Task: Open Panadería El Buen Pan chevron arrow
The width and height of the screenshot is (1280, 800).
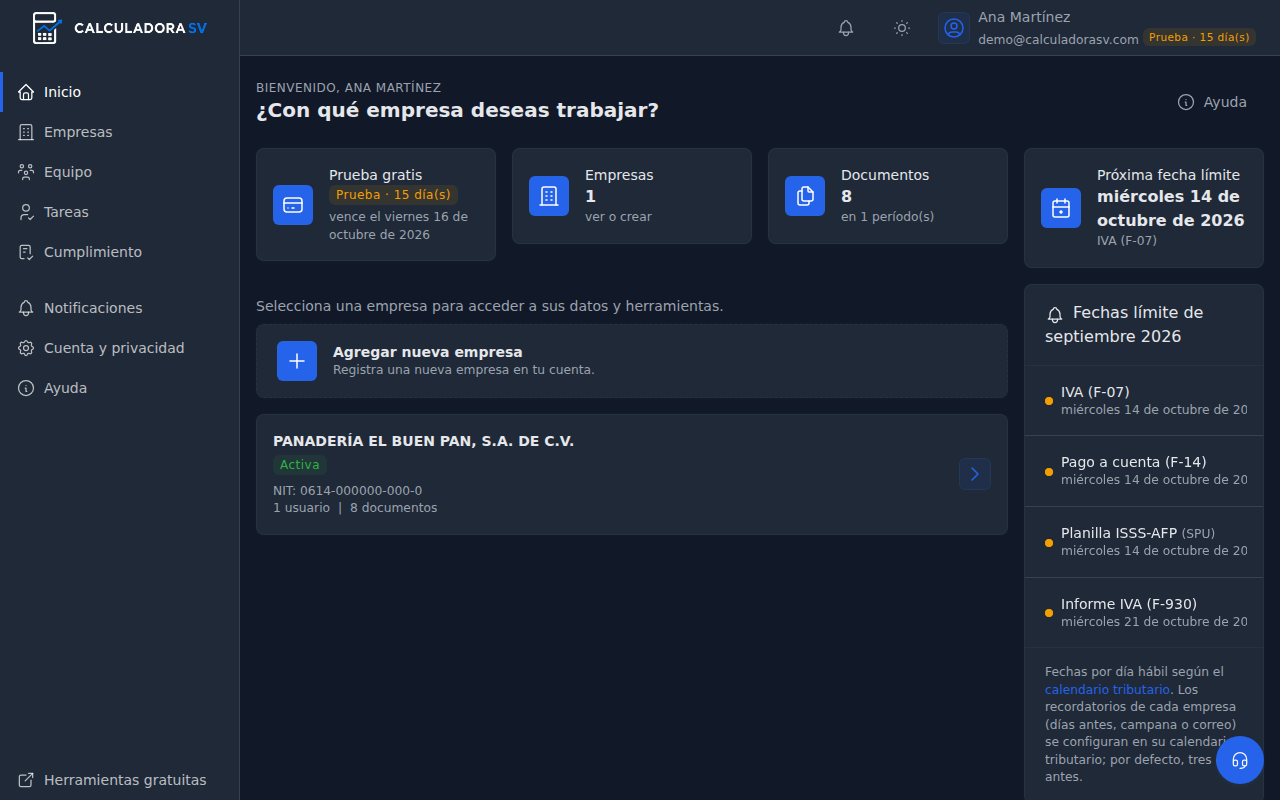Action: [975, 474]
